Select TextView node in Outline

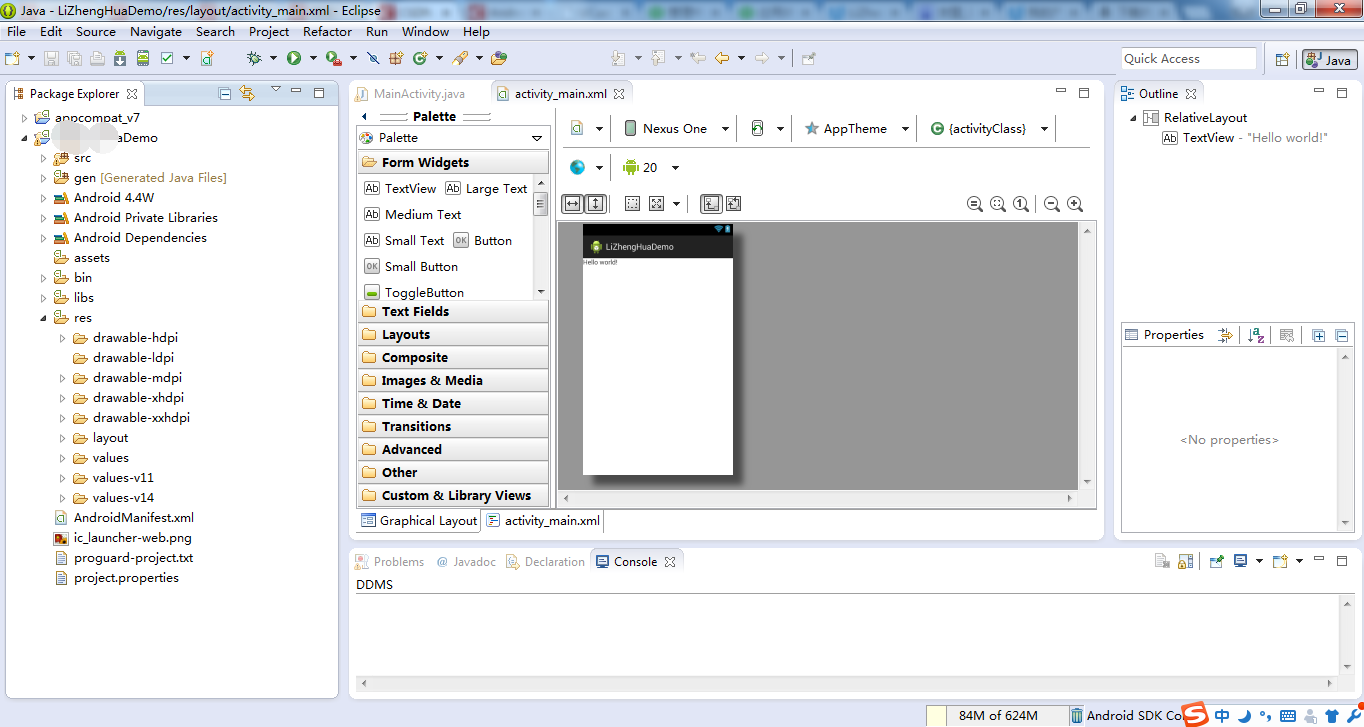coord(1245,138)
